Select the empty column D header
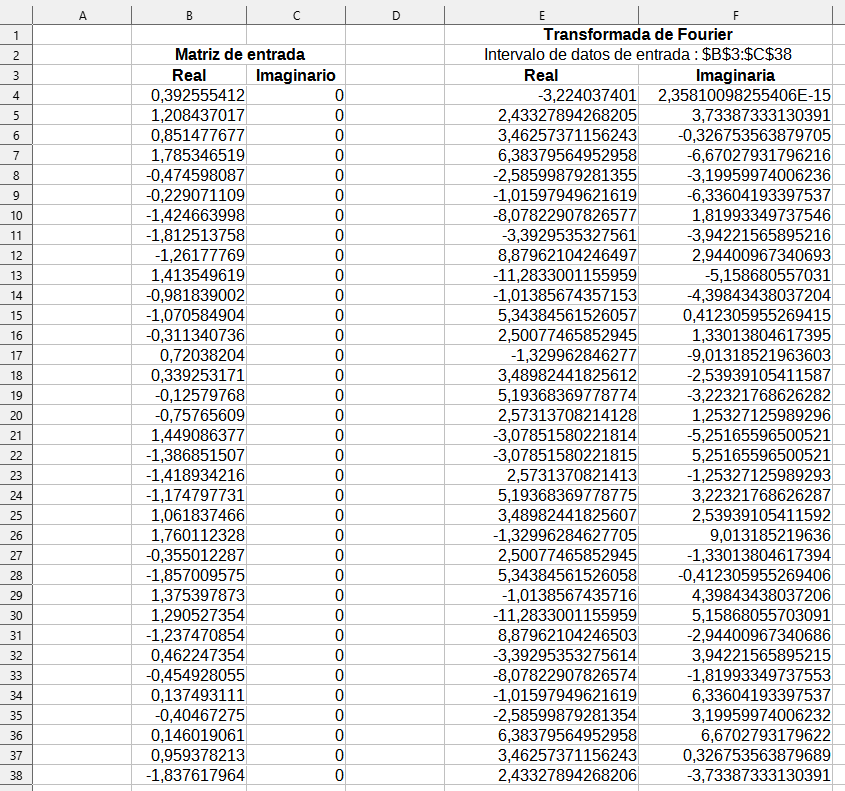This screenshot has height=791, width=845. (x=393, y=13)
